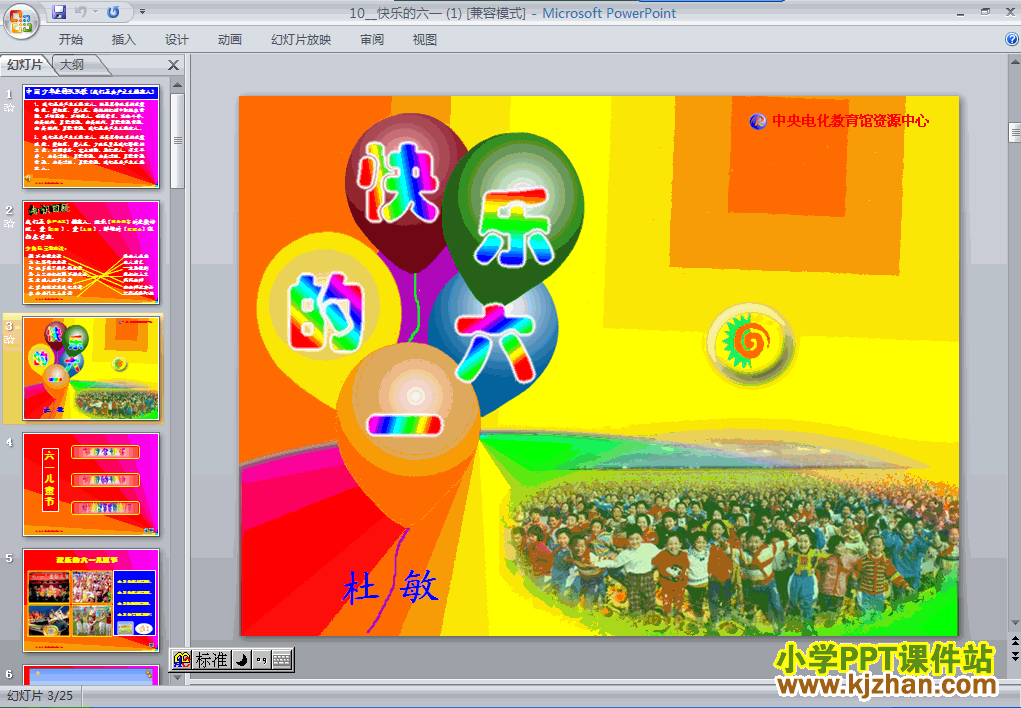Open the 审阅 ribbon tab
This screenshot has width=1021, height=708.
pos(372,40)
